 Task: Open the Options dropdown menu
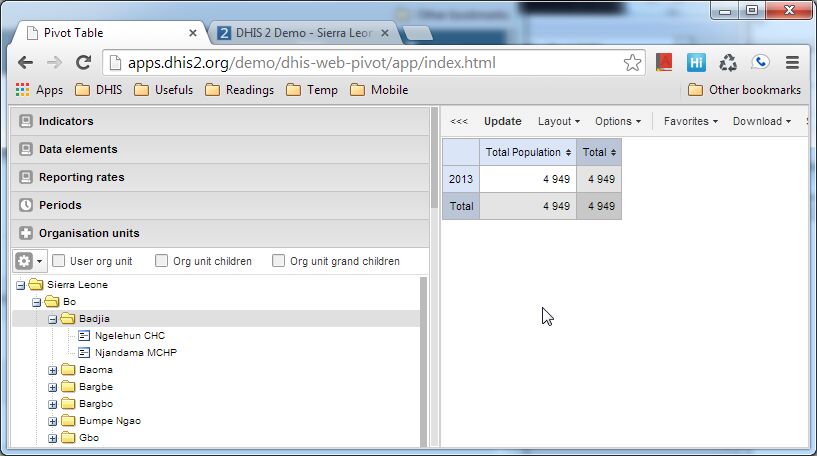pos(618,121)
